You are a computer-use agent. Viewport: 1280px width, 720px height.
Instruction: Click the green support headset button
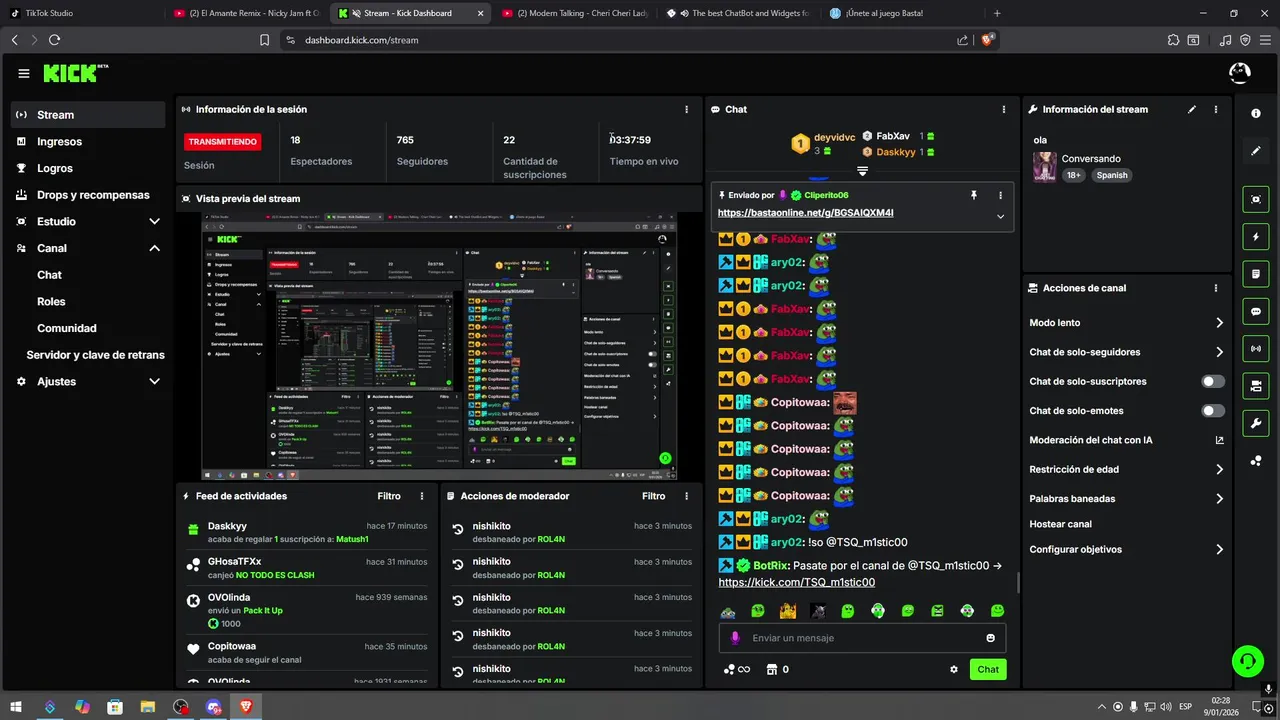[x=1247, y=660]
